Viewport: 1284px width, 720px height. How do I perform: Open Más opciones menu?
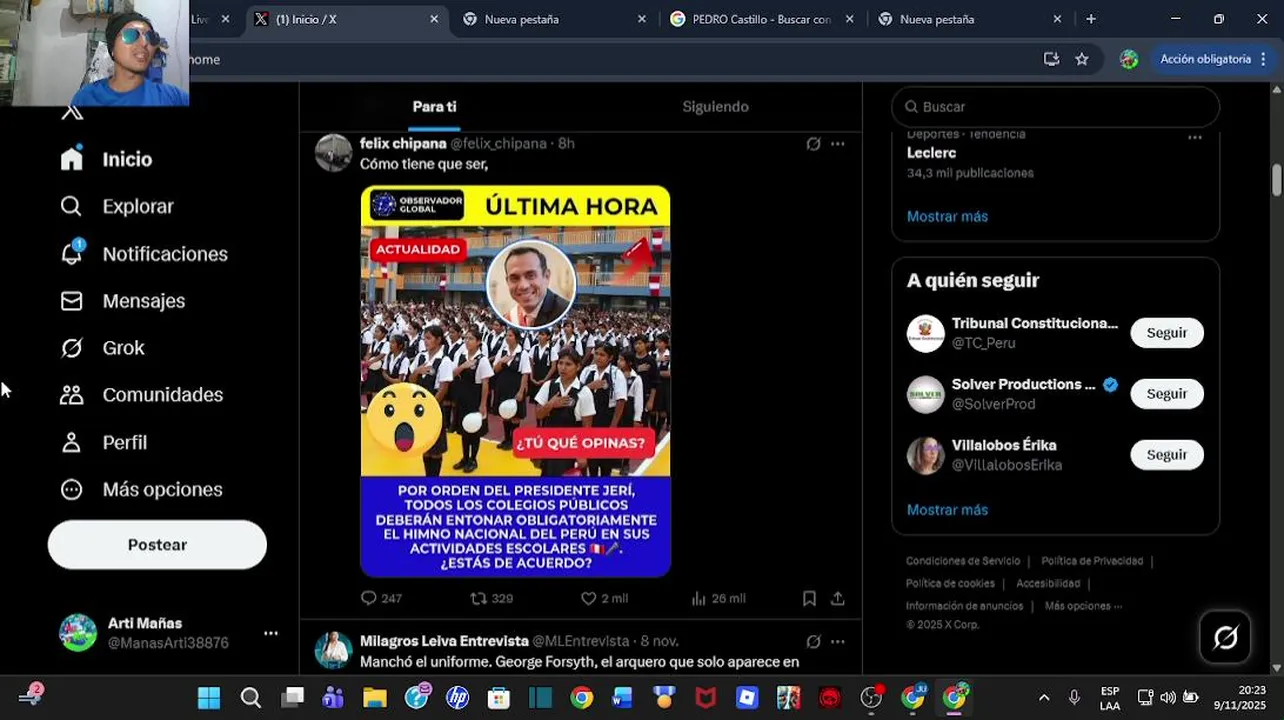(x=141, y=489)
